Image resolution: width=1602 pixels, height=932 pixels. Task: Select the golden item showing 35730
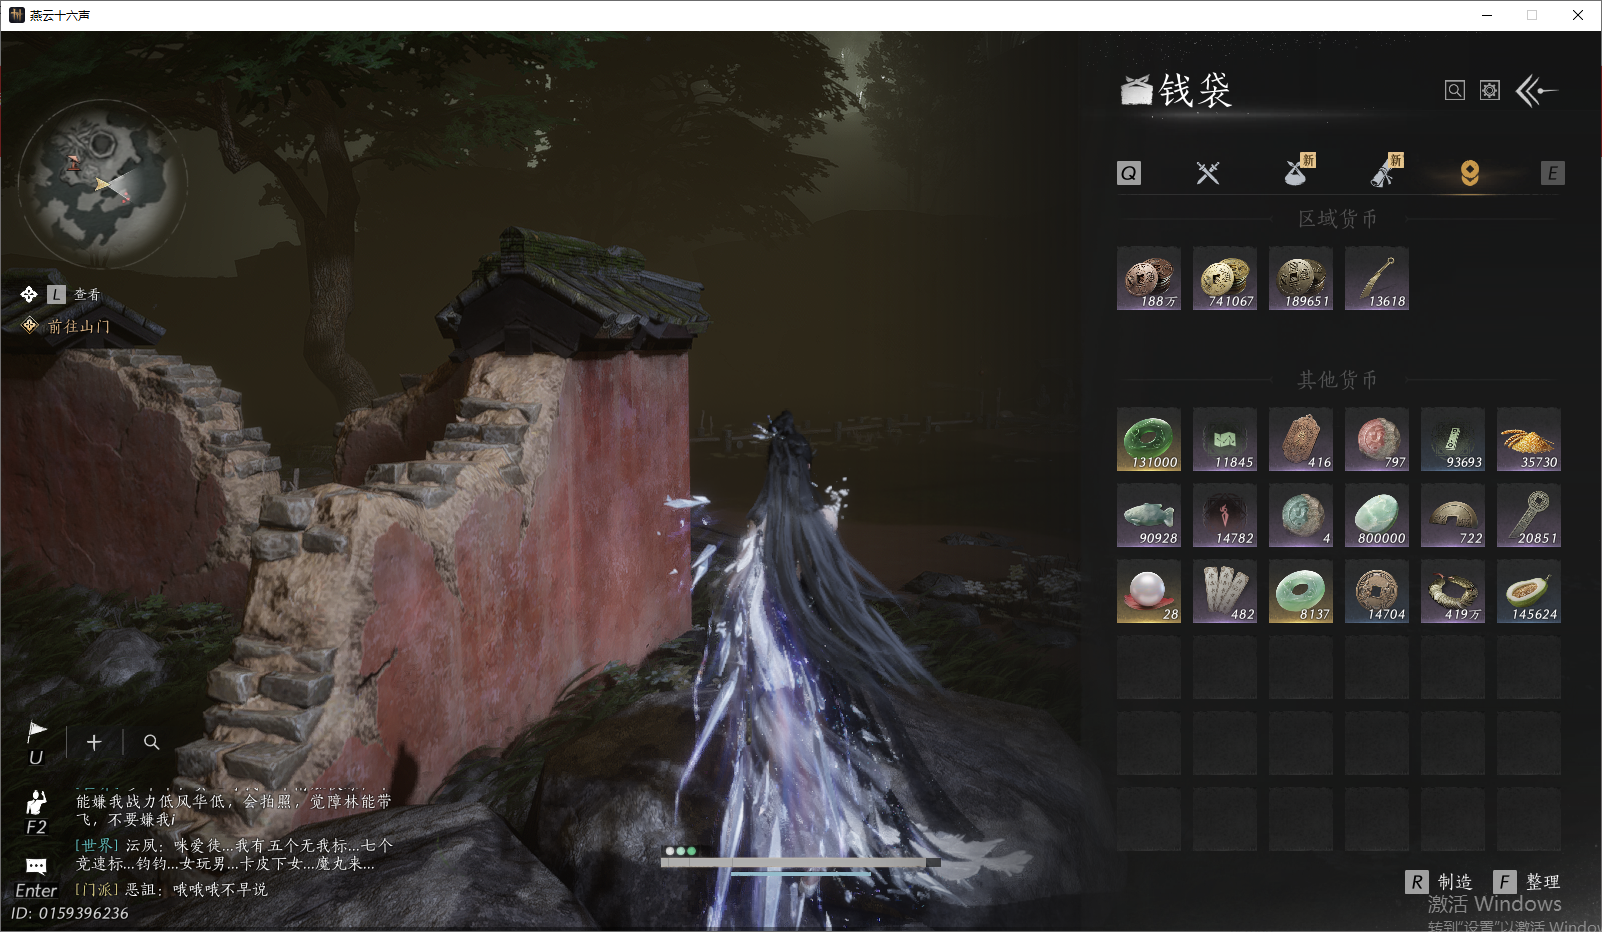coord(1529,439)
